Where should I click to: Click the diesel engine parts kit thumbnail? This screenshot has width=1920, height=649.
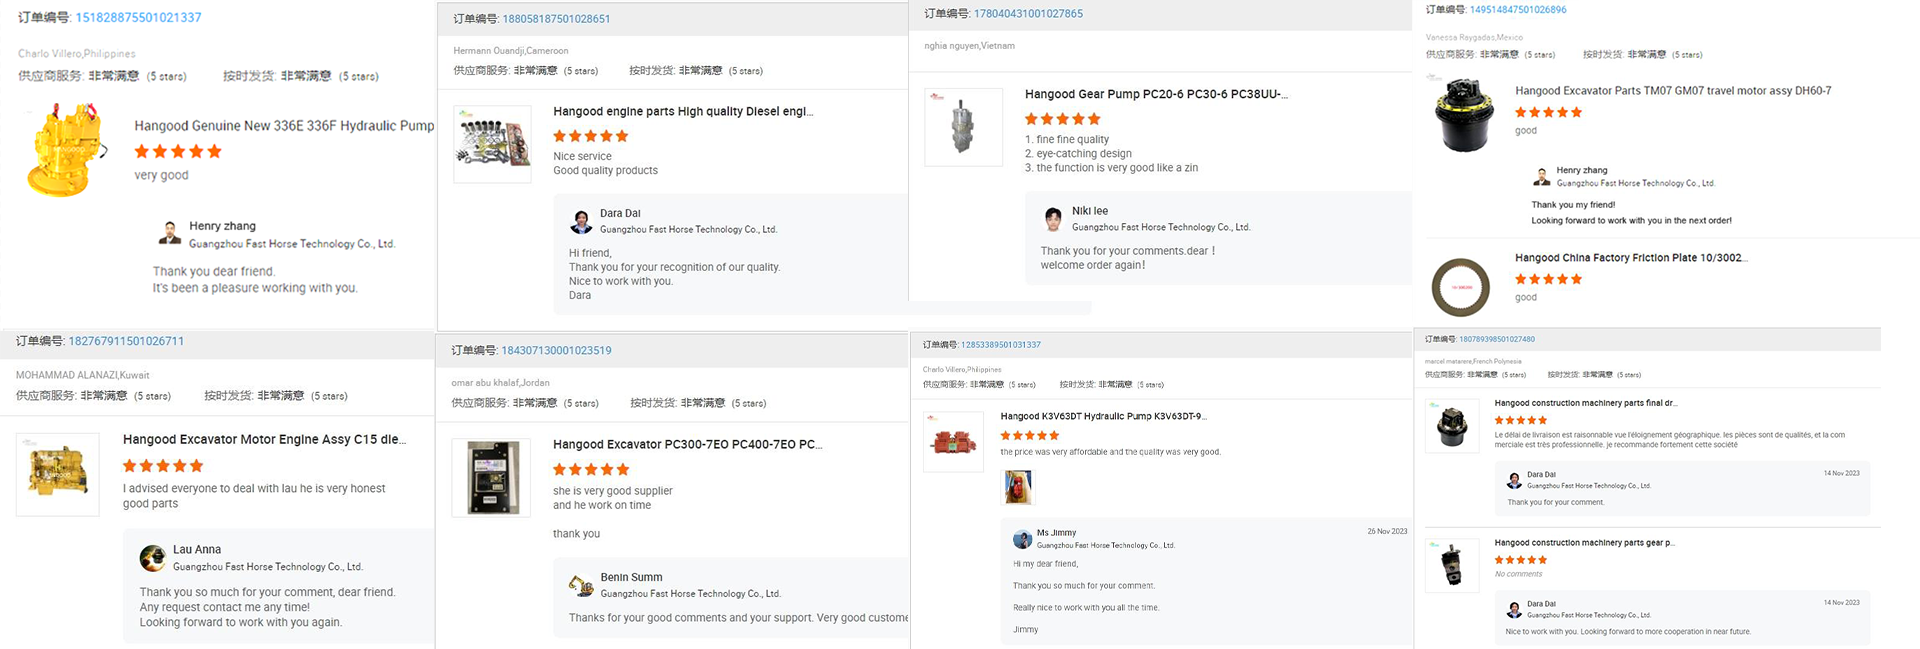coord(492,144)
